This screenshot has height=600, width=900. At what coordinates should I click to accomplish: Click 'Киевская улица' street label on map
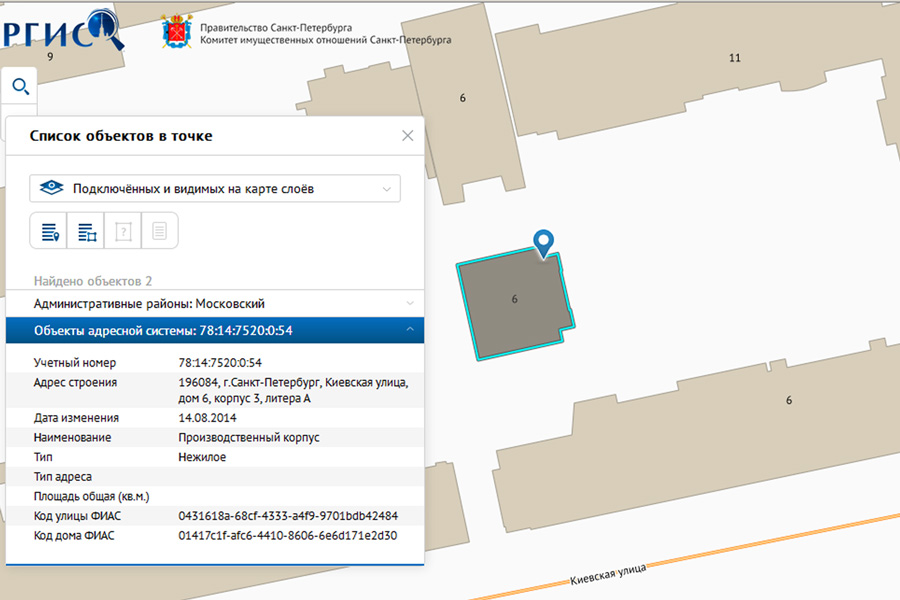coord(608,575)
